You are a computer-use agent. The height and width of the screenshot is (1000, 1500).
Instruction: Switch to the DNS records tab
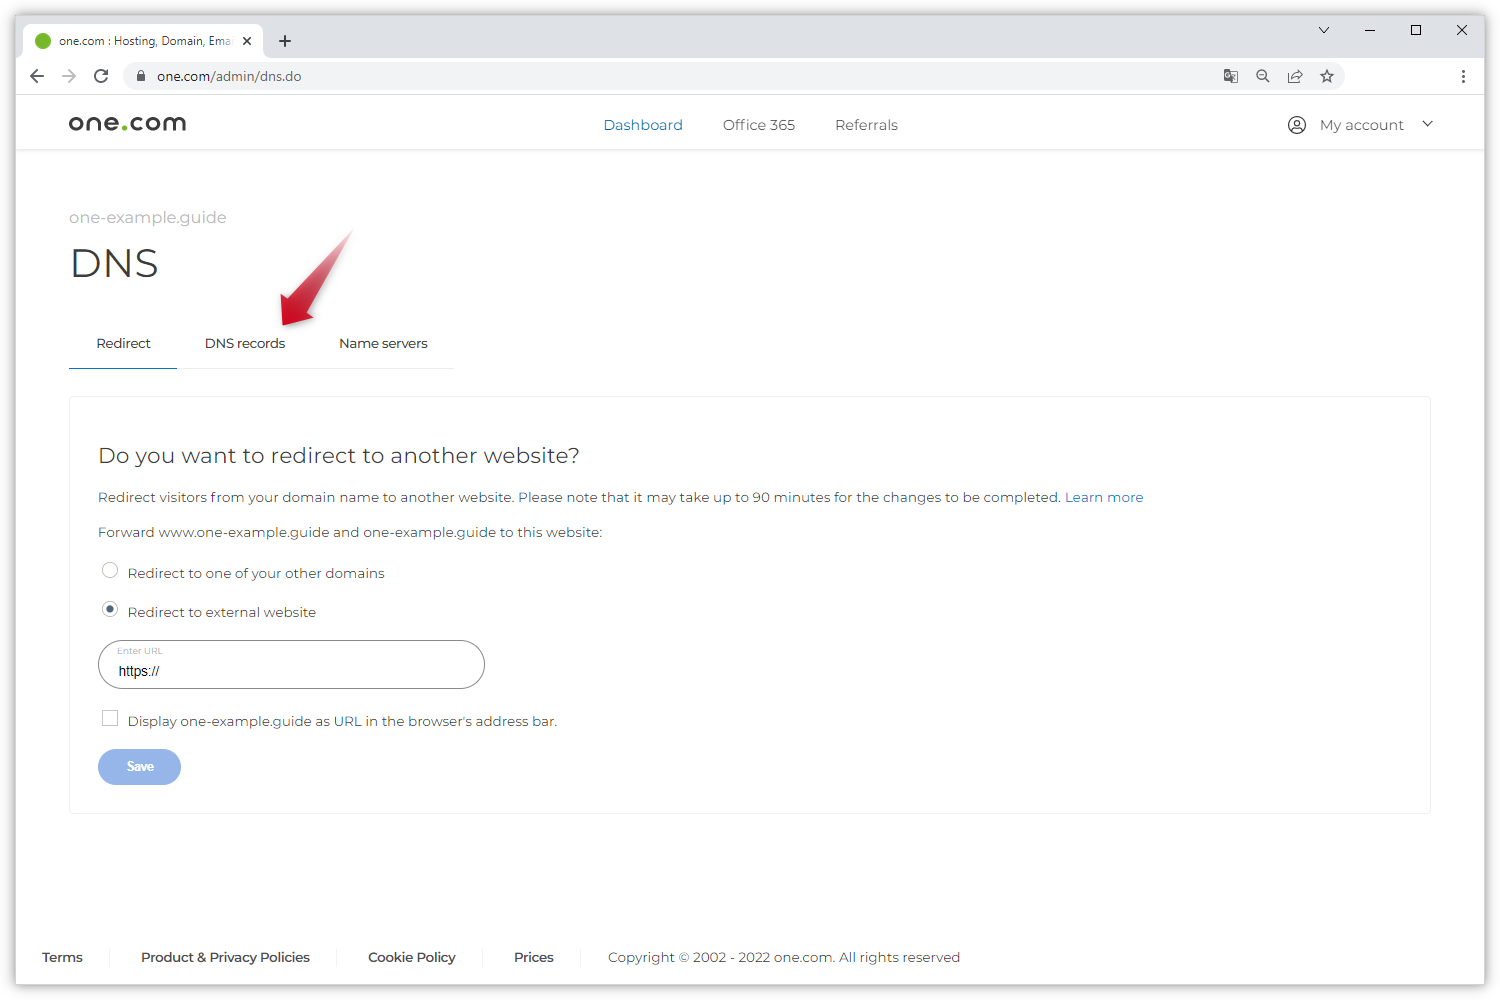(245, 343)
